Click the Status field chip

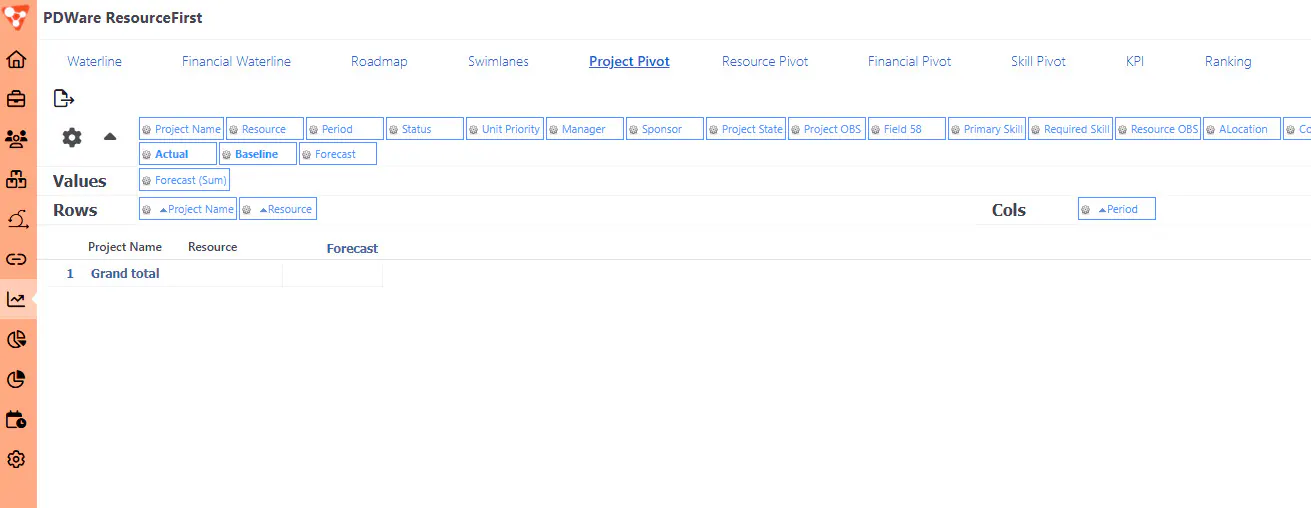coord(425,129)
